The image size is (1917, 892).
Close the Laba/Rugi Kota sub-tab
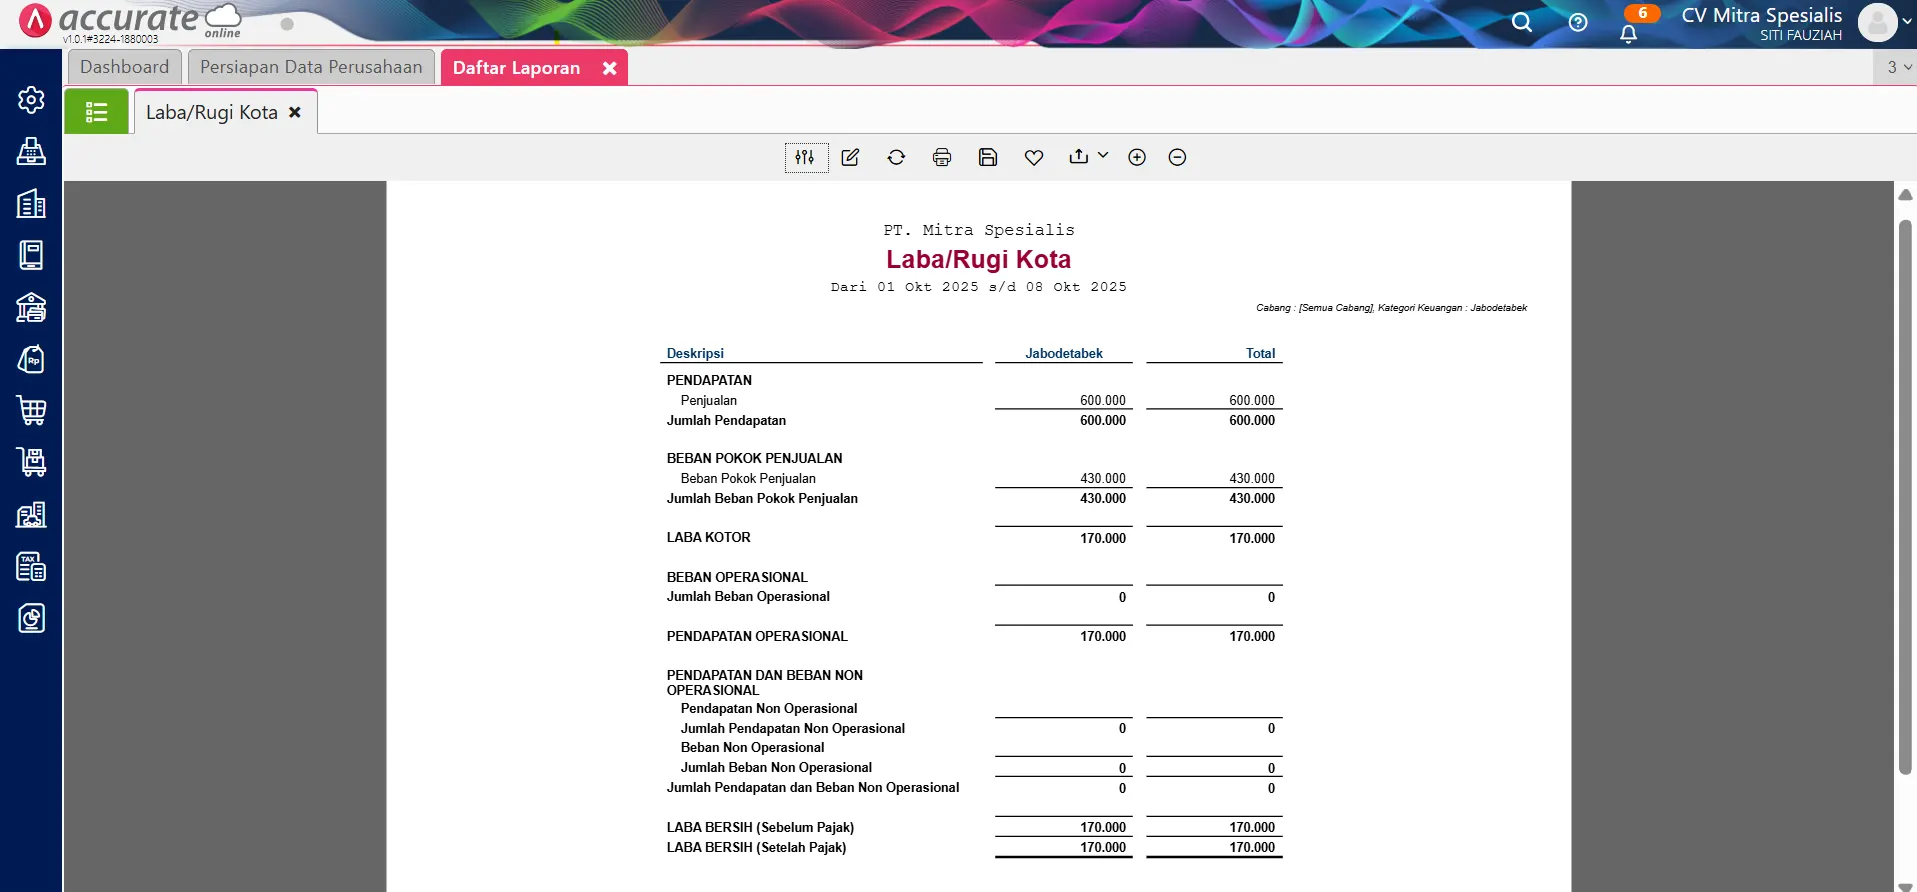click(295, 112)
